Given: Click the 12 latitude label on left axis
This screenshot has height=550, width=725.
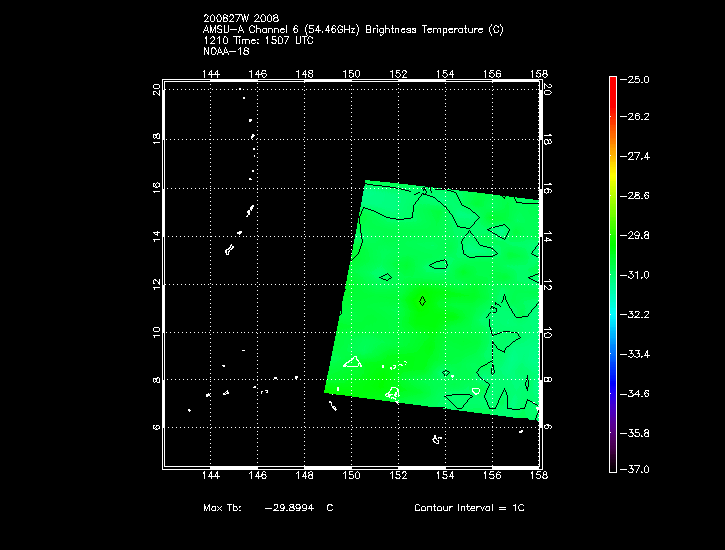Looking at the screenshot, I should point(156,284).
